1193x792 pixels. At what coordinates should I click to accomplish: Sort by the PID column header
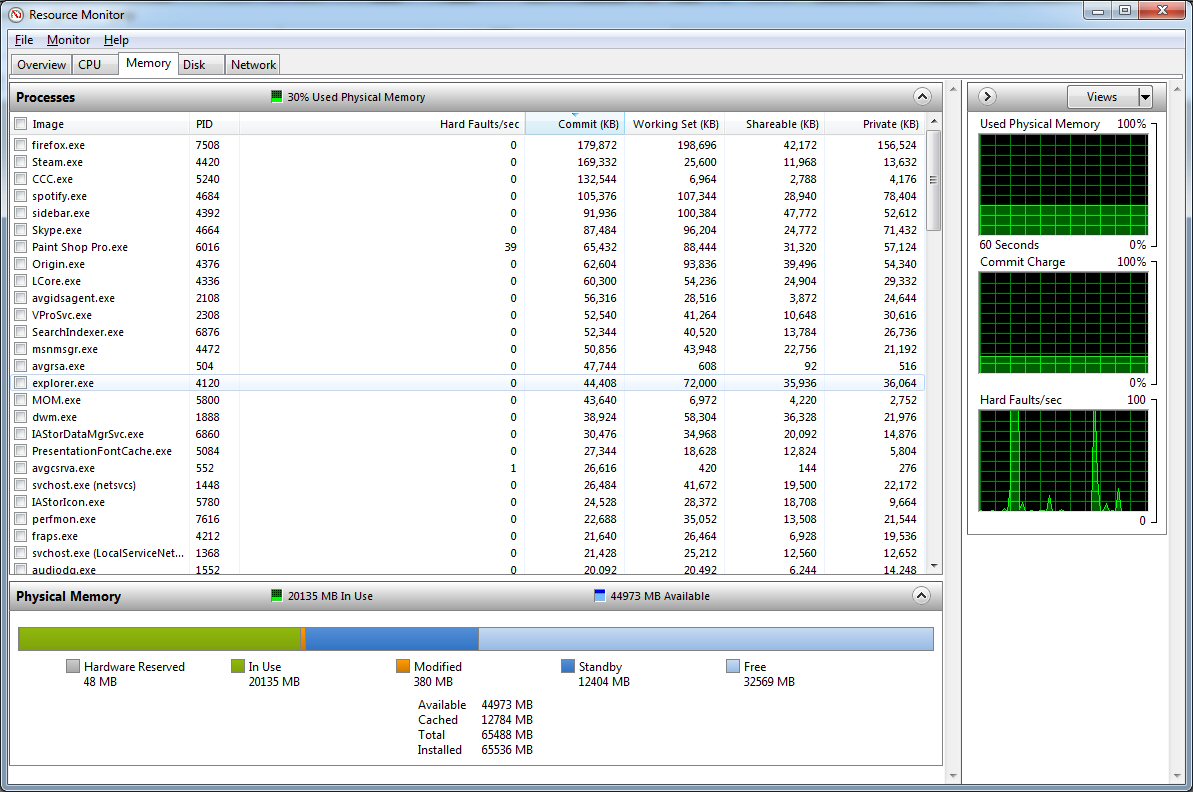(214, 124)
